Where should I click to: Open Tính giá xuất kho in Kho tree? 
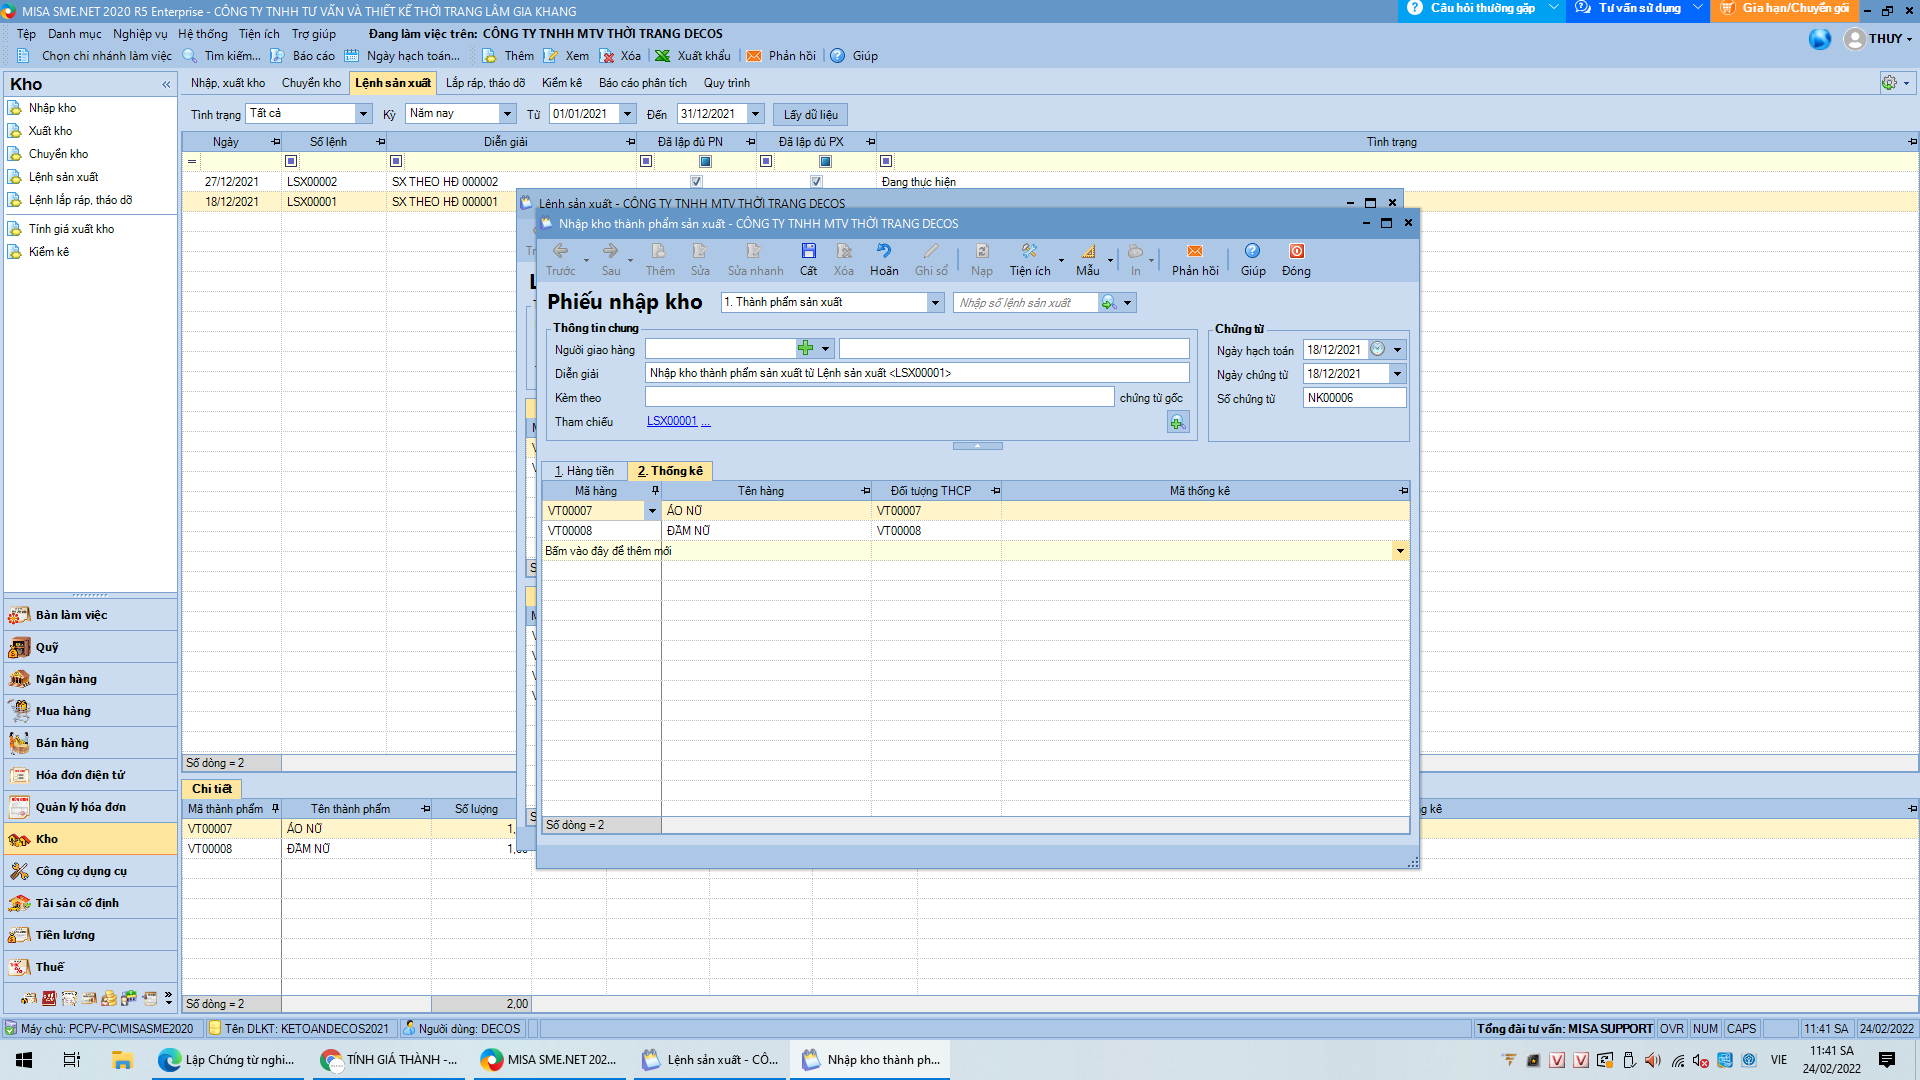click(x=71, y=229)
